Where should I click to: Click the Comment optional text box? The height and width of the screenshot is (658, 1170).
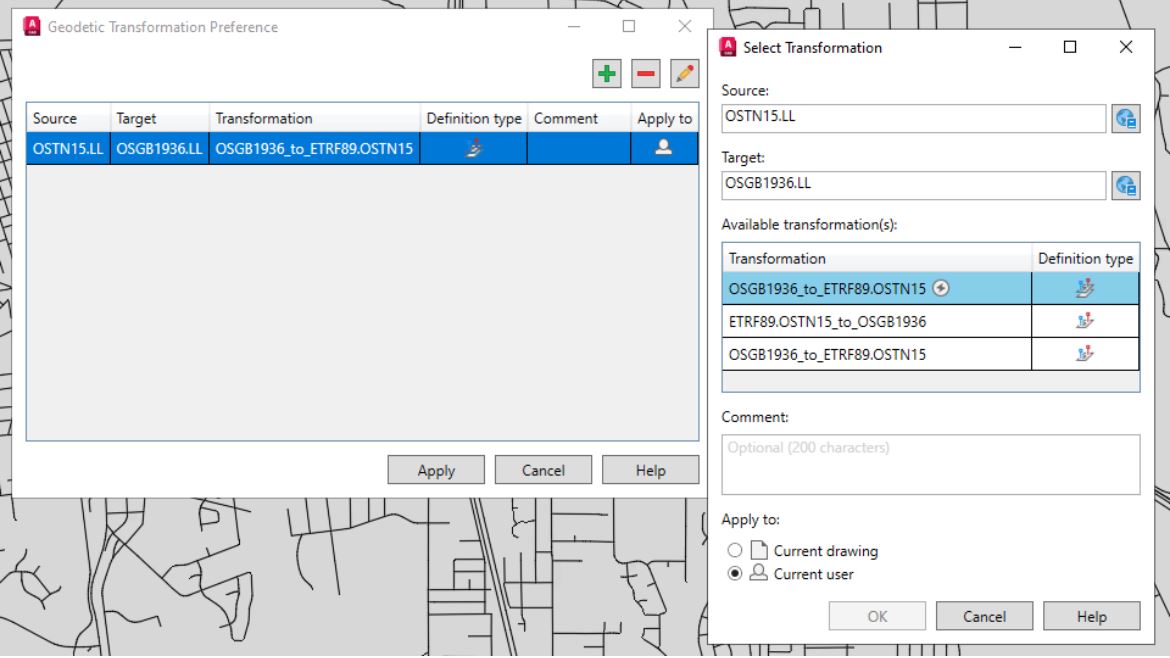click(930, 464)
